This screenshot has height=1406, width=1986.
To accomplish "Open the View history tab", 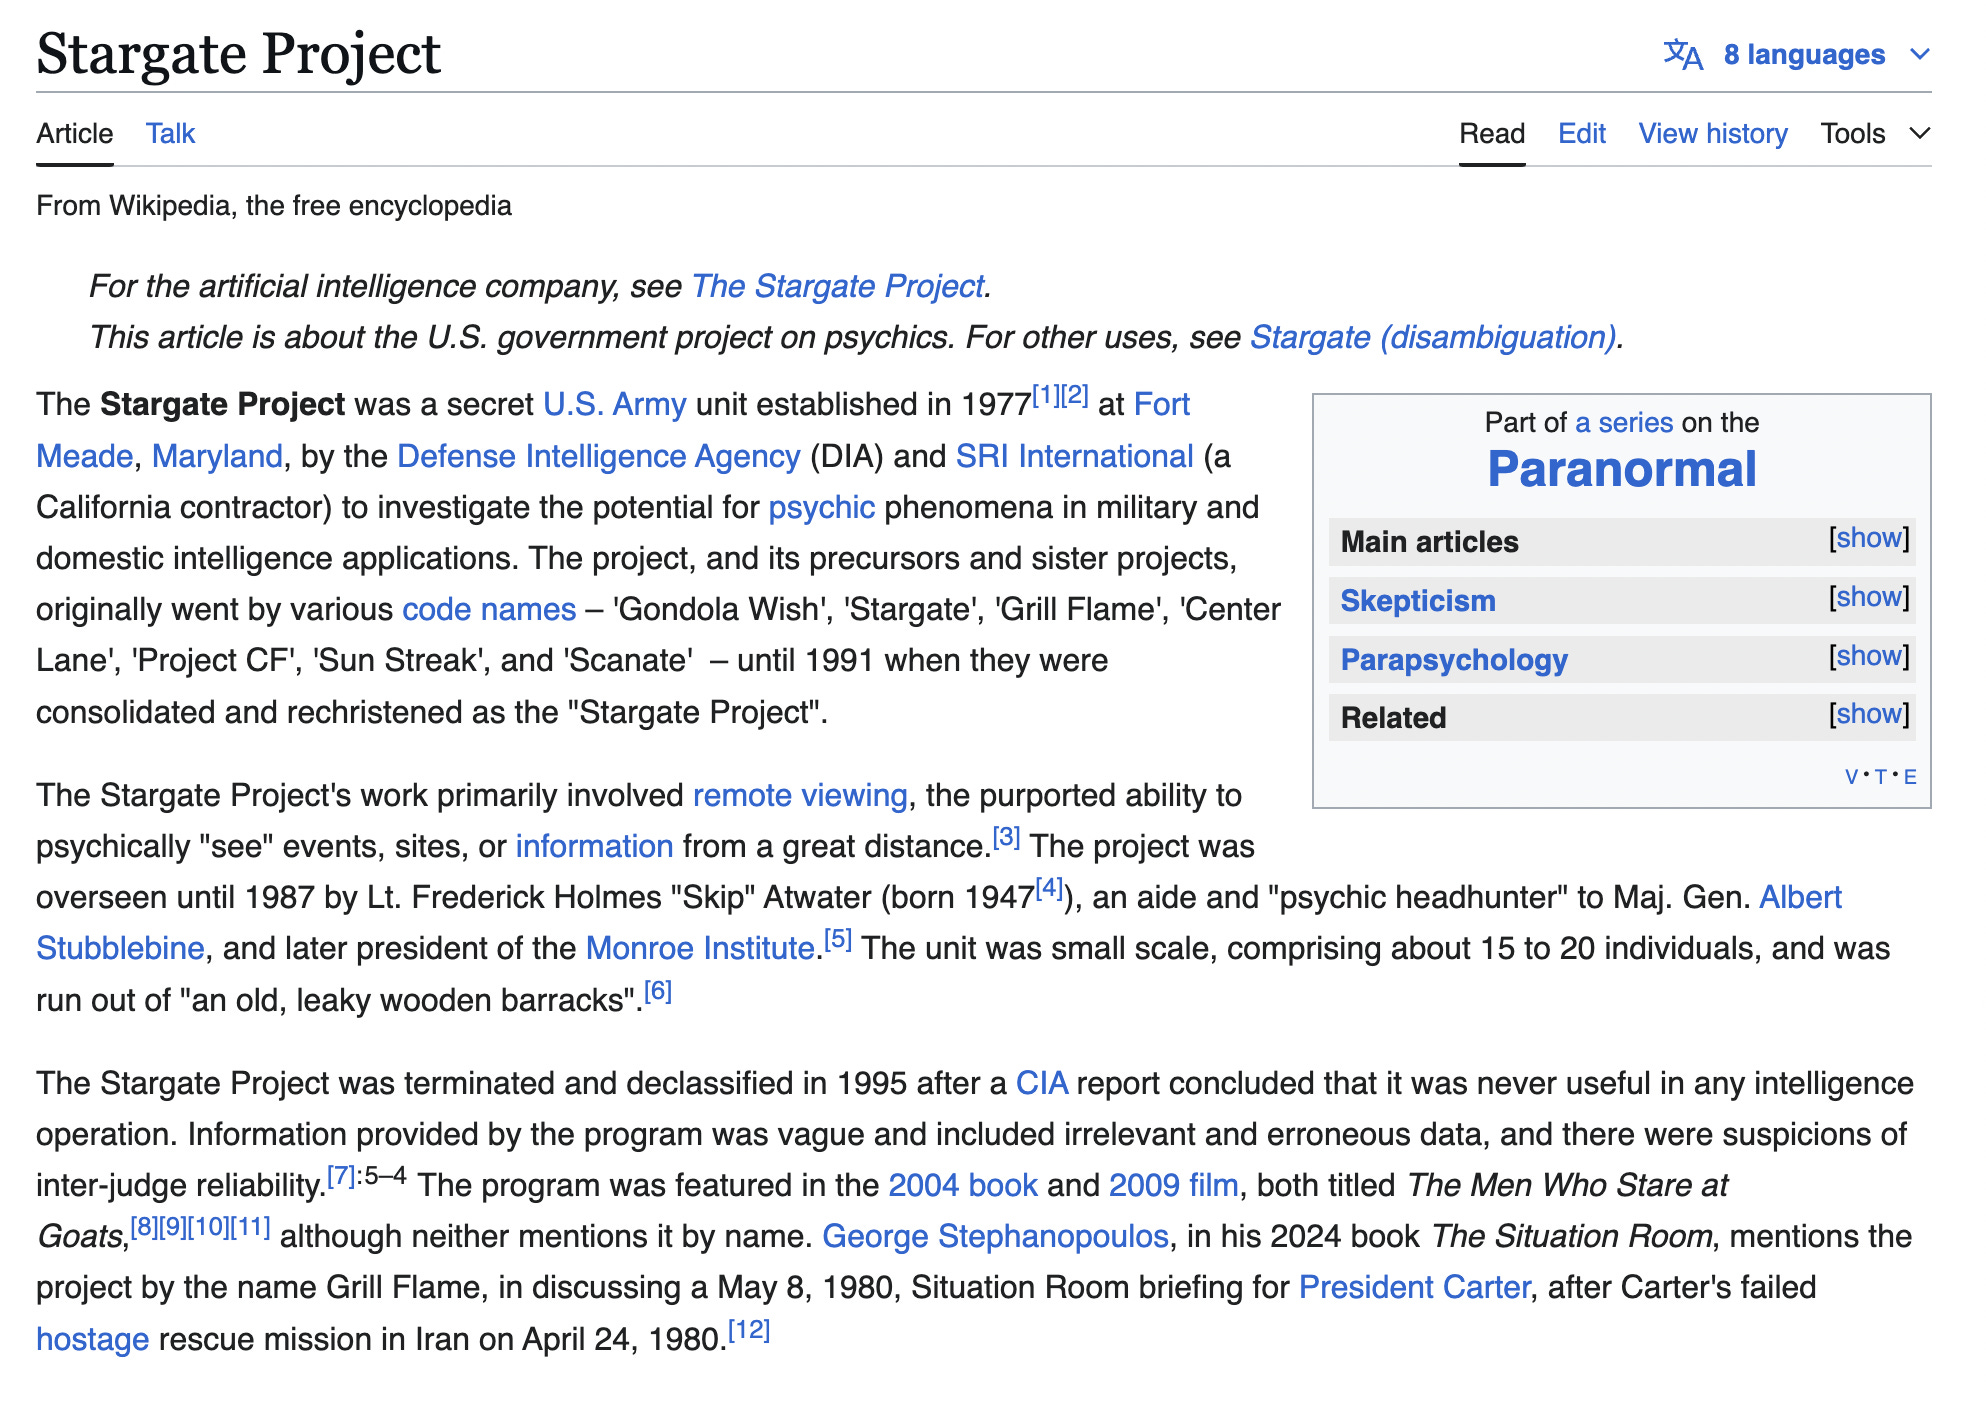I will (1712, 134).
